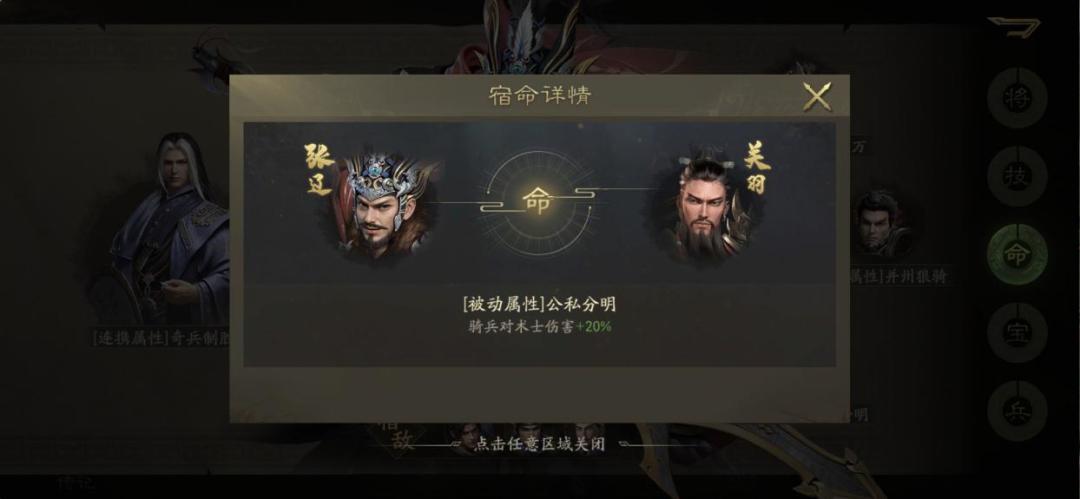
Task: Click the 并州狼骑 attribute label
Action: point(915,277)
